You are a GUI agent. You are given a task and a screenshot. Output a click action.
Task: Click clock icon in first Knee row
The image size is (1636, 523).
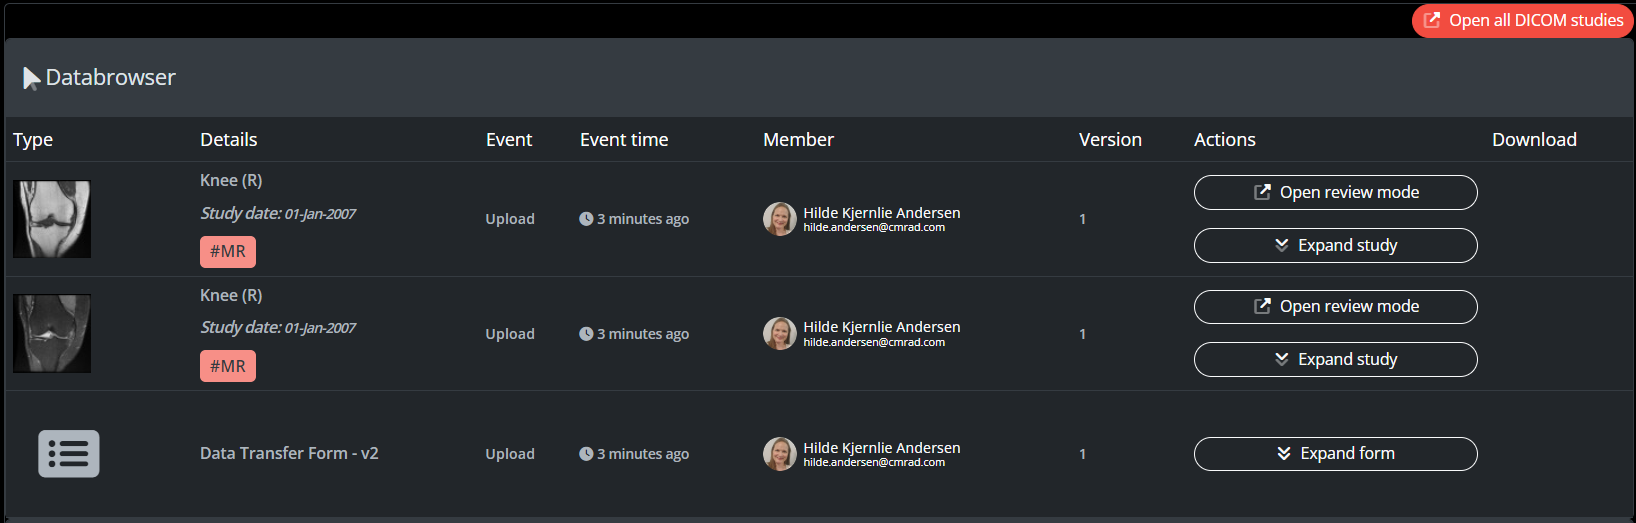(586, 219)
